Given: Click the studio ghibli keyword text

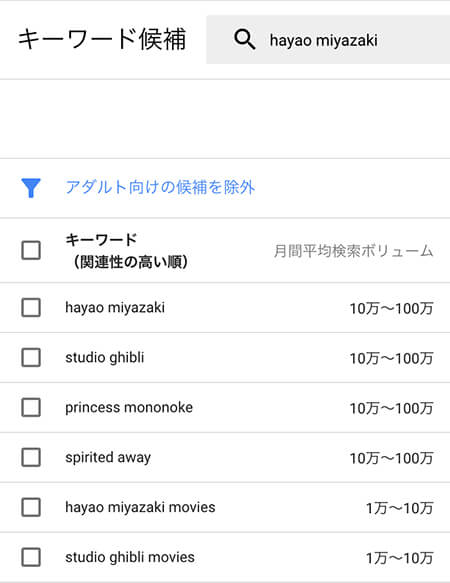Looking at the screenshot, I should click(105, 358).
